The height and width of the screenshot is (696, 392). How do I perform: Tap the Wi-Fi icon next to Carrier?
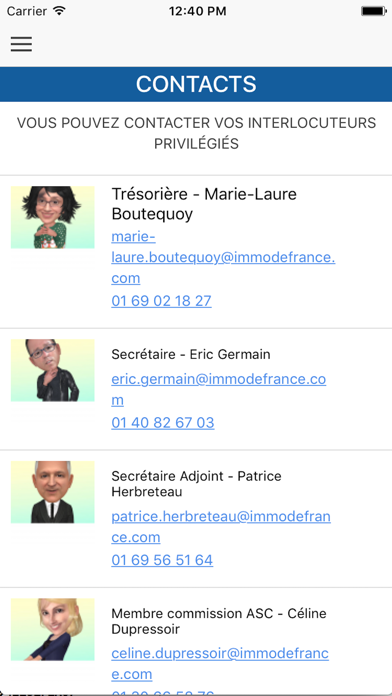tap(59, 11)
